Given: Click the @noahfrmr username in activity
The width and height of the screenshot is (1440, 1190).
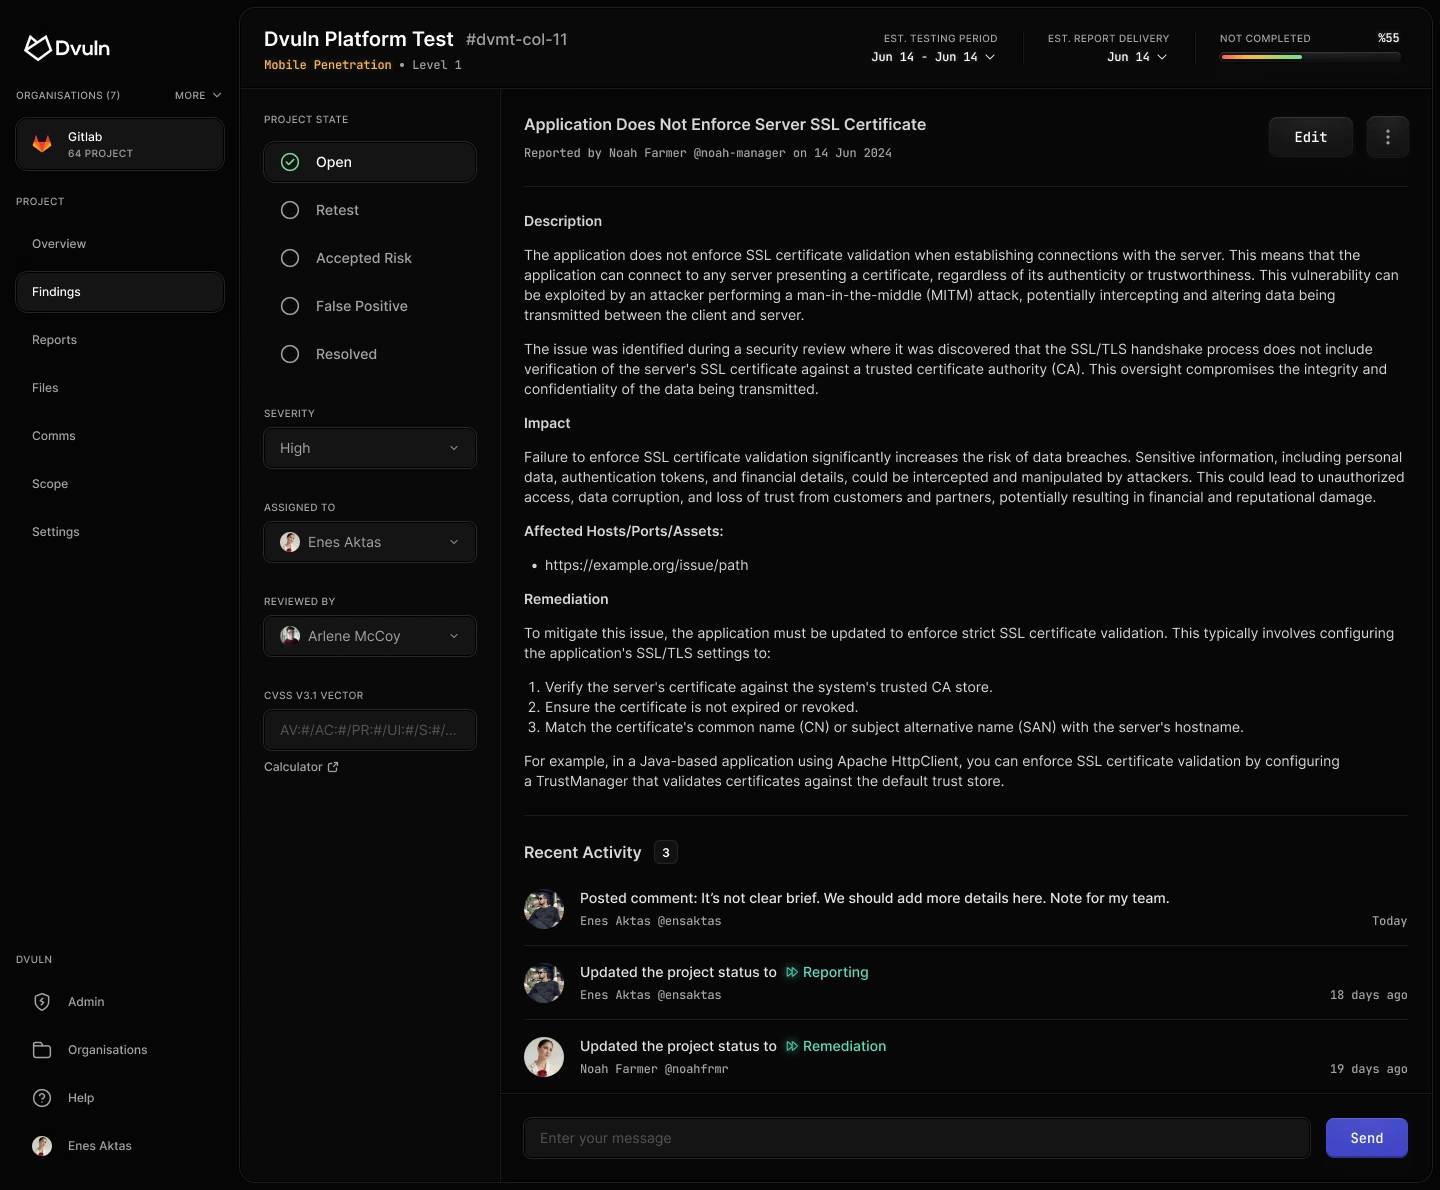Looking at the screenshot, I should (696, 1069).
